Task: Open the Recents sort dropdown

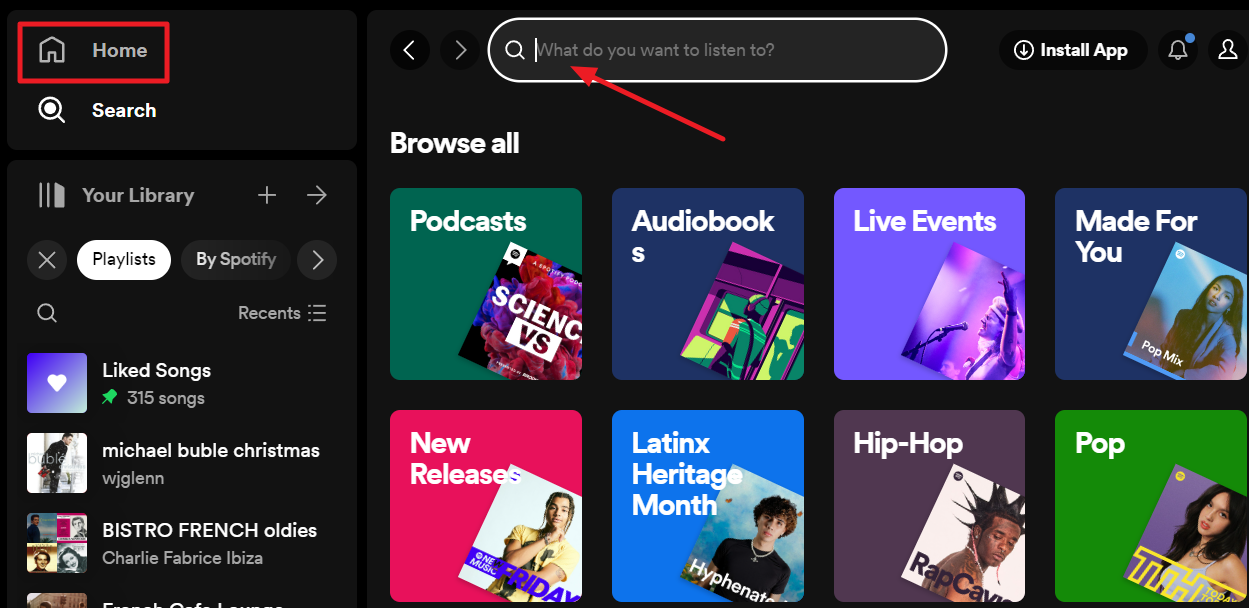Action: 282,313
